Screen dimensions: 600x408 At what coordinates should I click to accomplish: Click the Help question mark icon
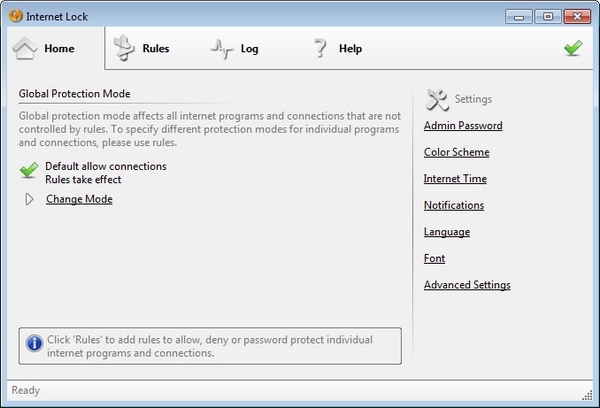(320, 48)
